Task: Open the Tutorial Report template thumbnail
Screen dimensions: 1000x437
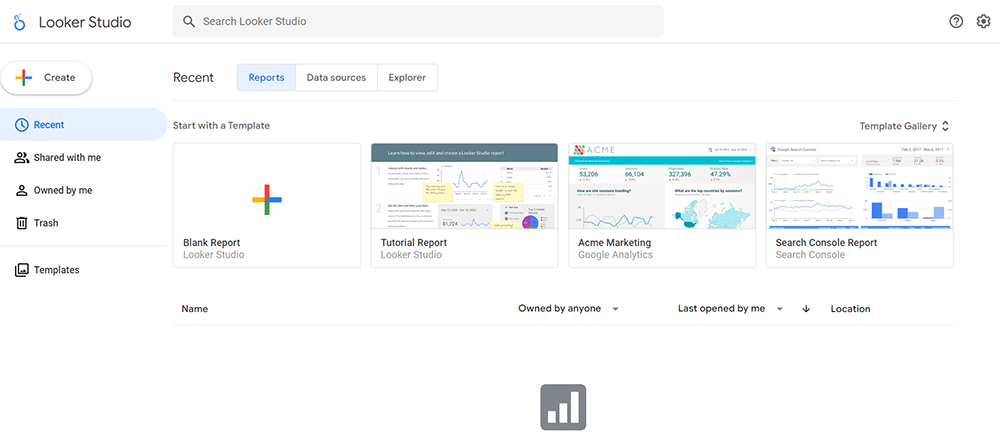Action: coord(464,186)
